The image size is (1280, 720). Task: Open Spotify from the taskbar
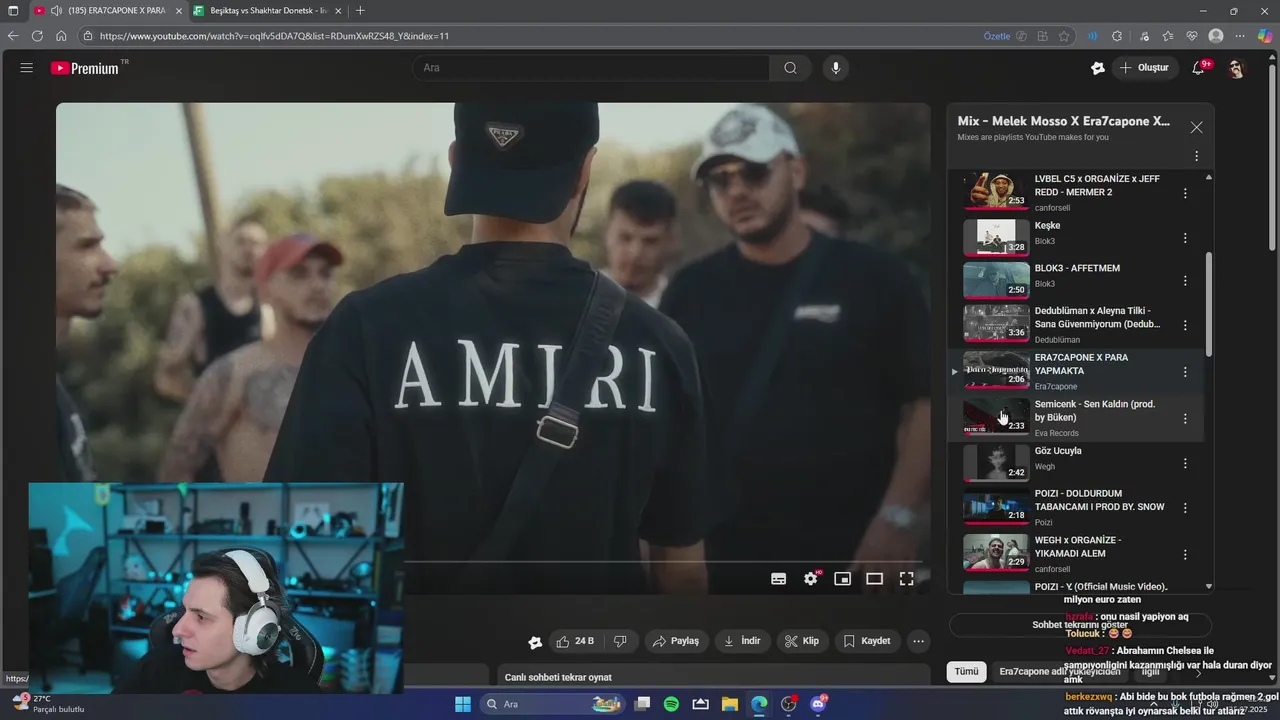click(x=671, y=704)
